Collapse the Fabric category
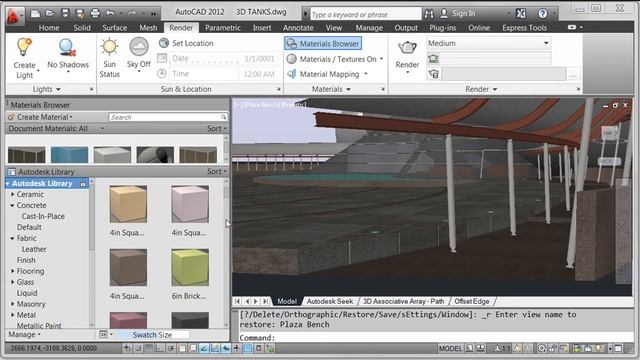640x360 pixels. click(x=13, y=238)
